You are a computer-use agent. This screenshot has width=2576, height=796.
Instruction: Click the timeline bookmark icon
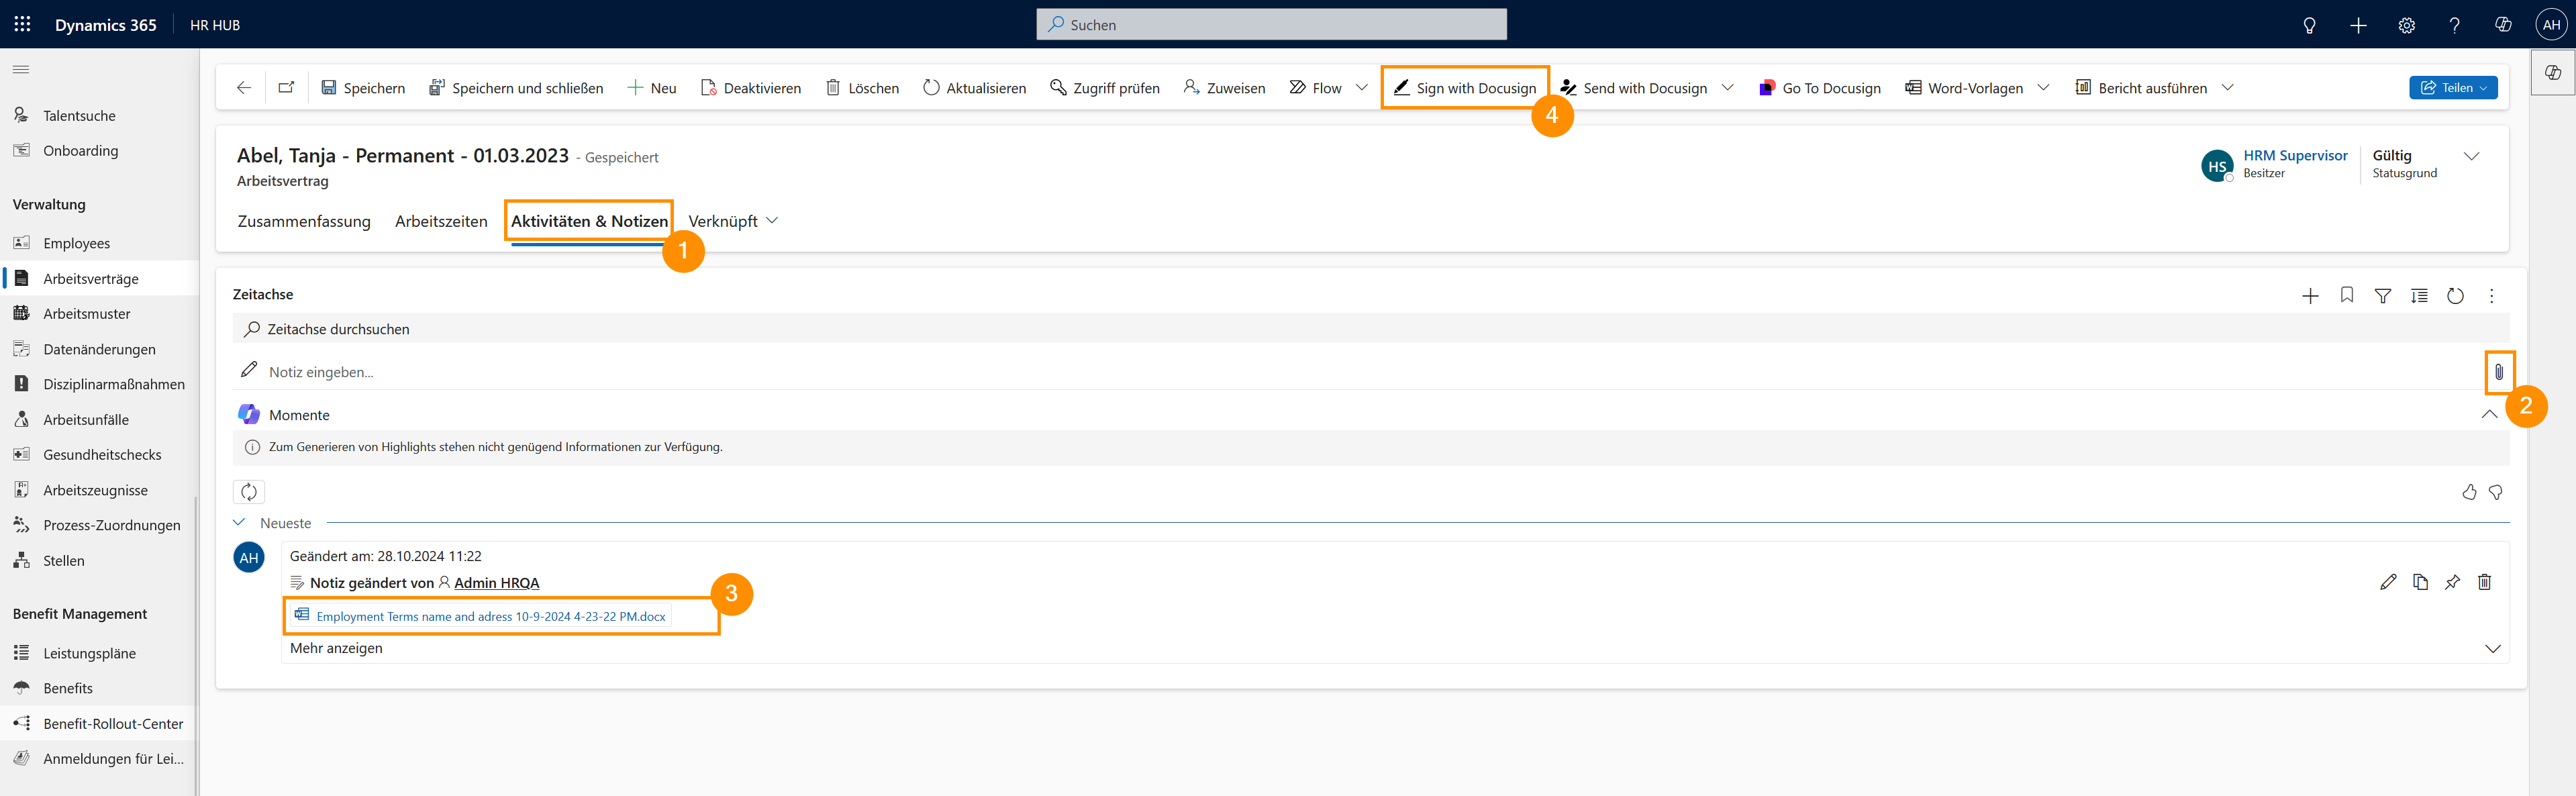(x=2346, y=295)
